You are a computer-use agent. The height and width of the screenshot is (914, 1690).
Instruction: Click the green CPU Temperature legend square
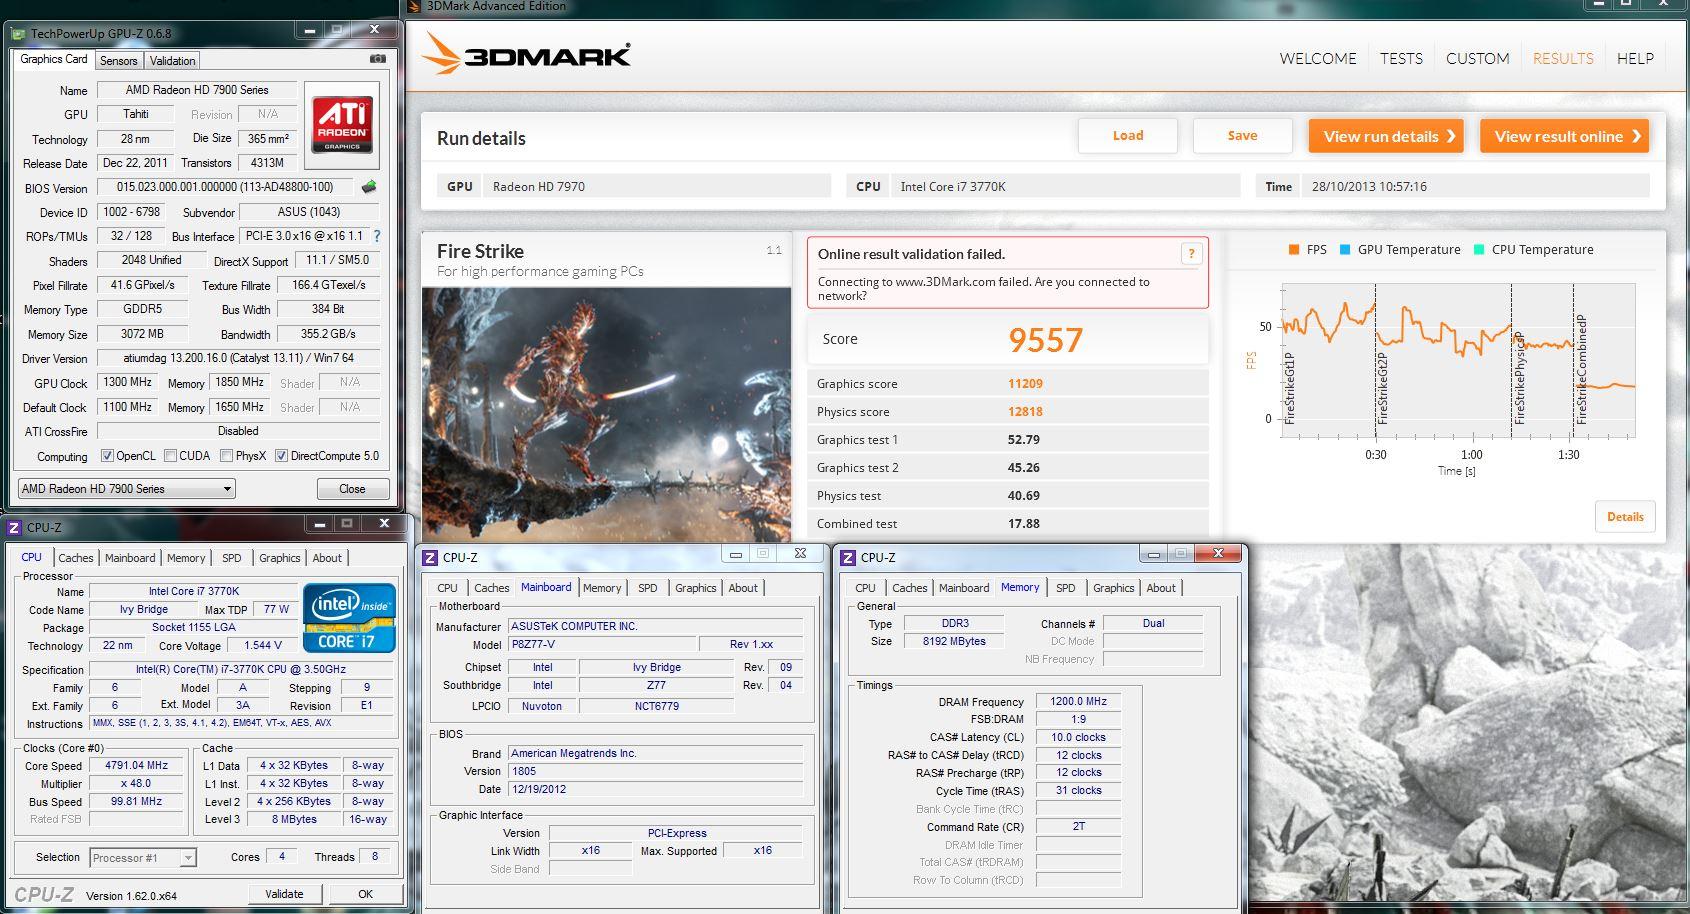tap(1479, 250)
